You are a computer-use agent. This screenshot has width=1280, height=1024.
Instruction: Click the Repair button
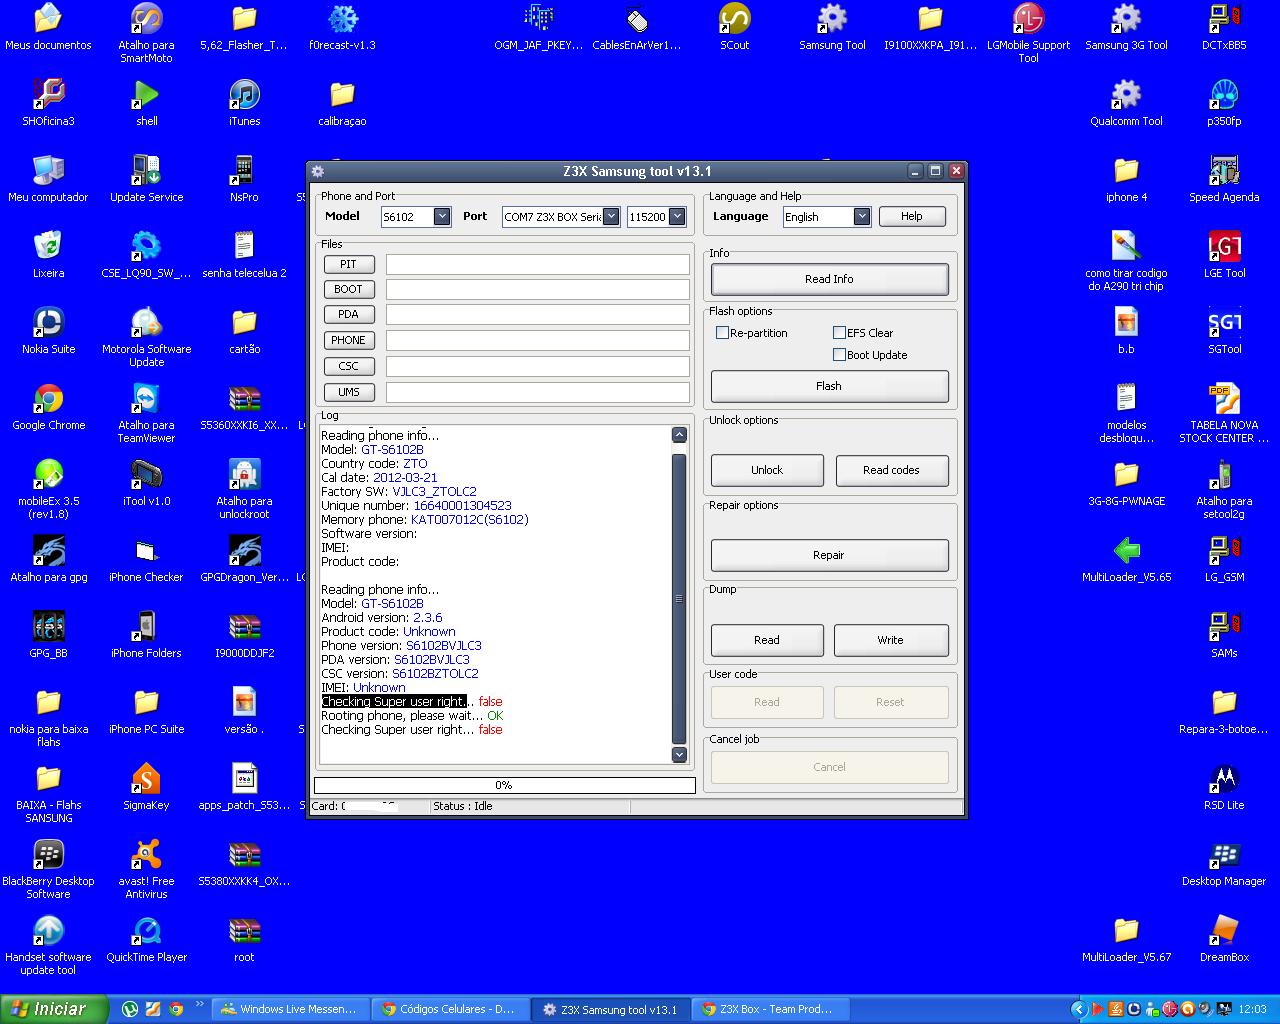(829, 555)
